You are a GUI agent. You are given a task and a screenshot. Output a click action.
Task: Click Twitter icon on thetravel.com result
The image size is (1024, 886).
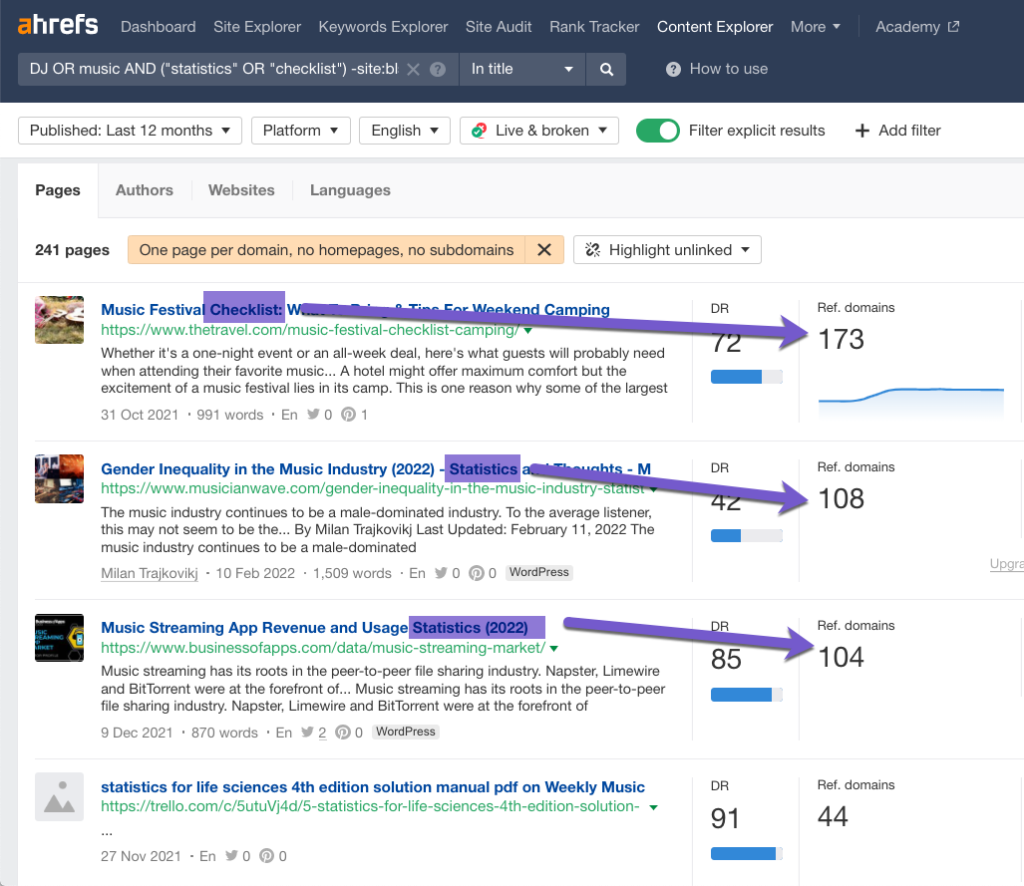313,415
